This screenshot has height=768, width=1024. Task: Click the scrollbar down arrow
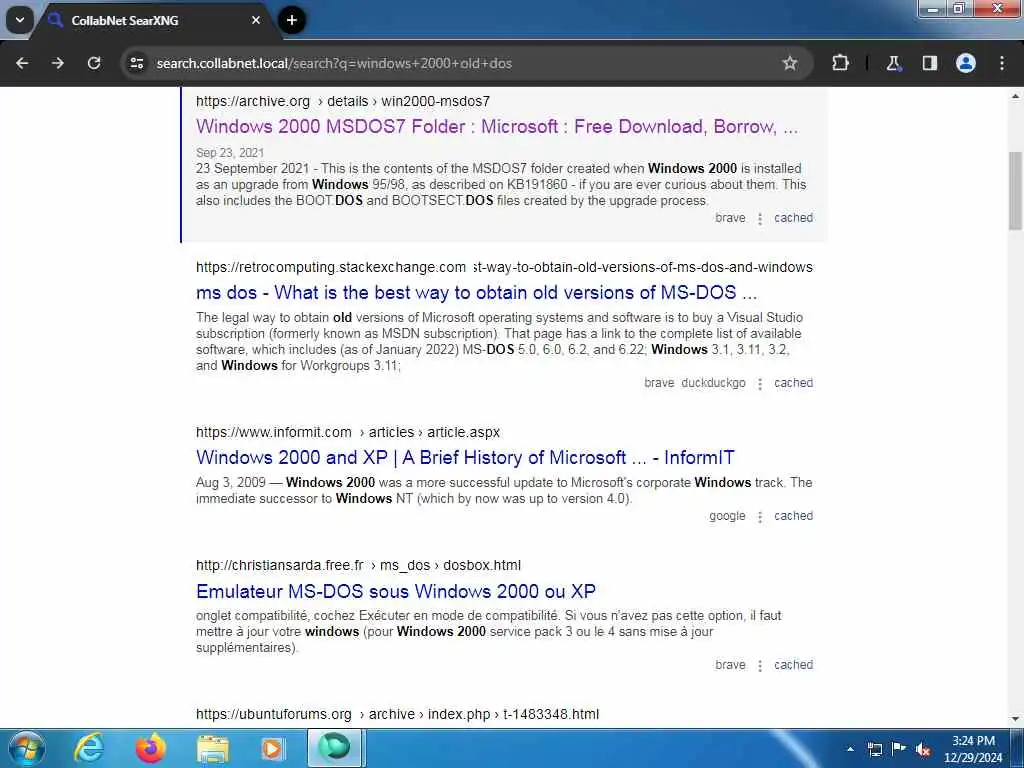1016,719
